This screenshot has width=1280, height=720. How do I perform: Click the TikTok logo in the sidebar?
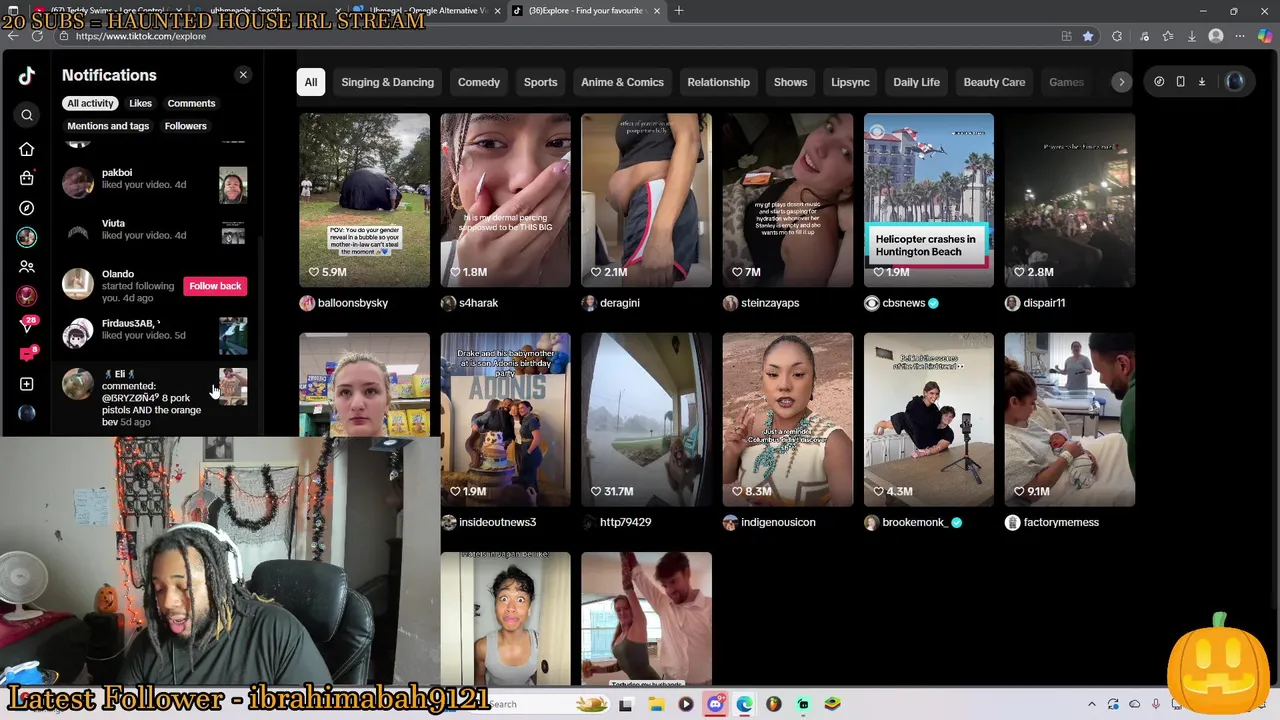tap(27, 75)
